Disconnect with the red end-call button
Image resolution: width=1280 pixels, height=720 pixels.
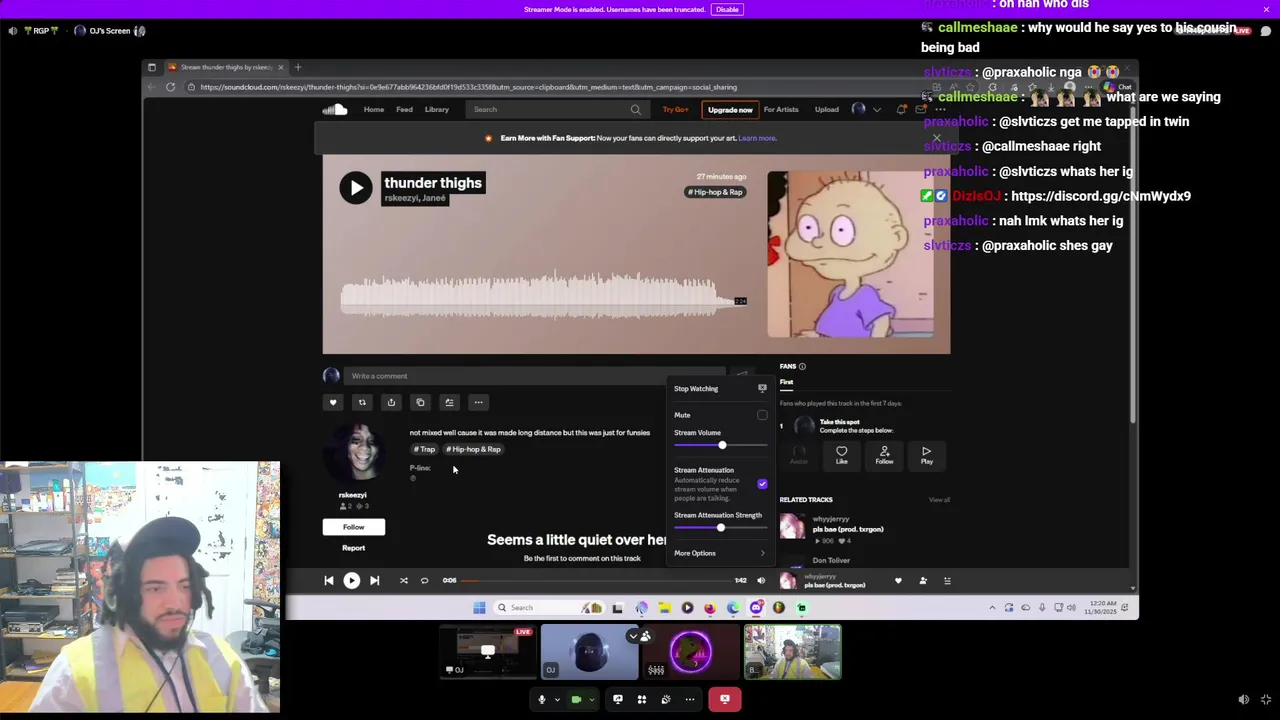725,700
